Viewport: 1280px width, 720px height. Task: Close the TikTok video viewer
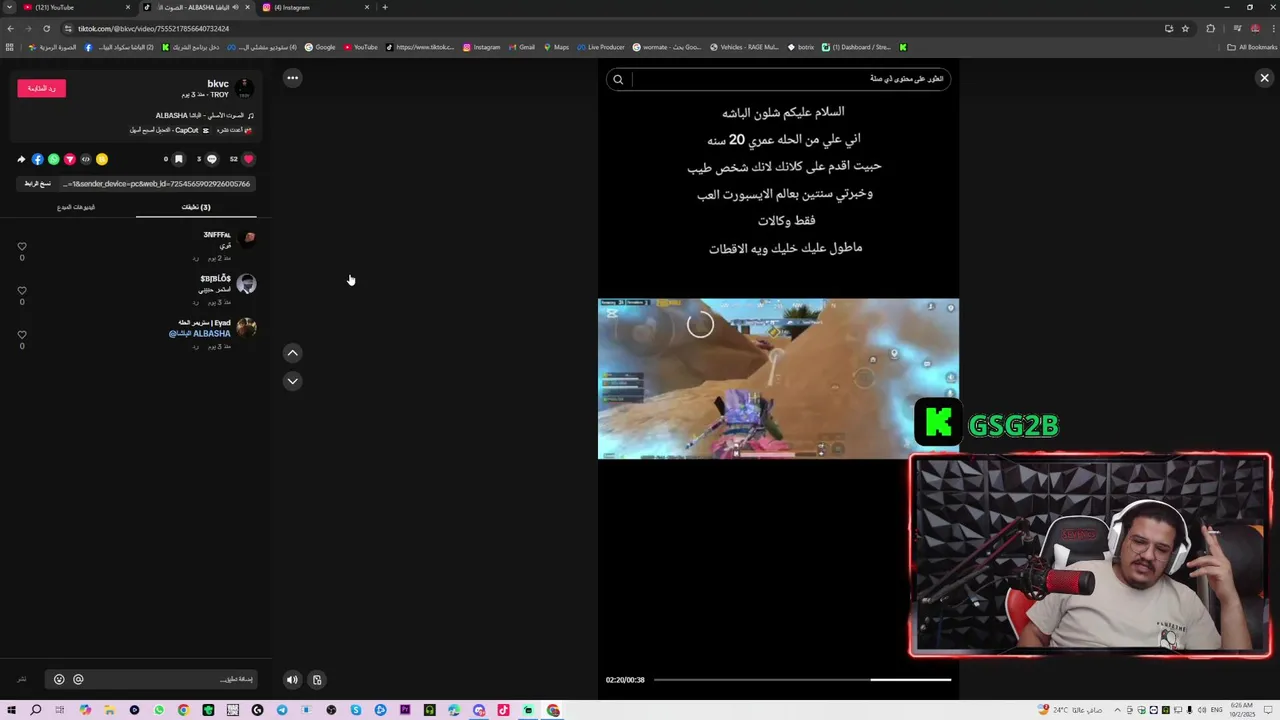pyautogui.click(x=1264, y=77)
